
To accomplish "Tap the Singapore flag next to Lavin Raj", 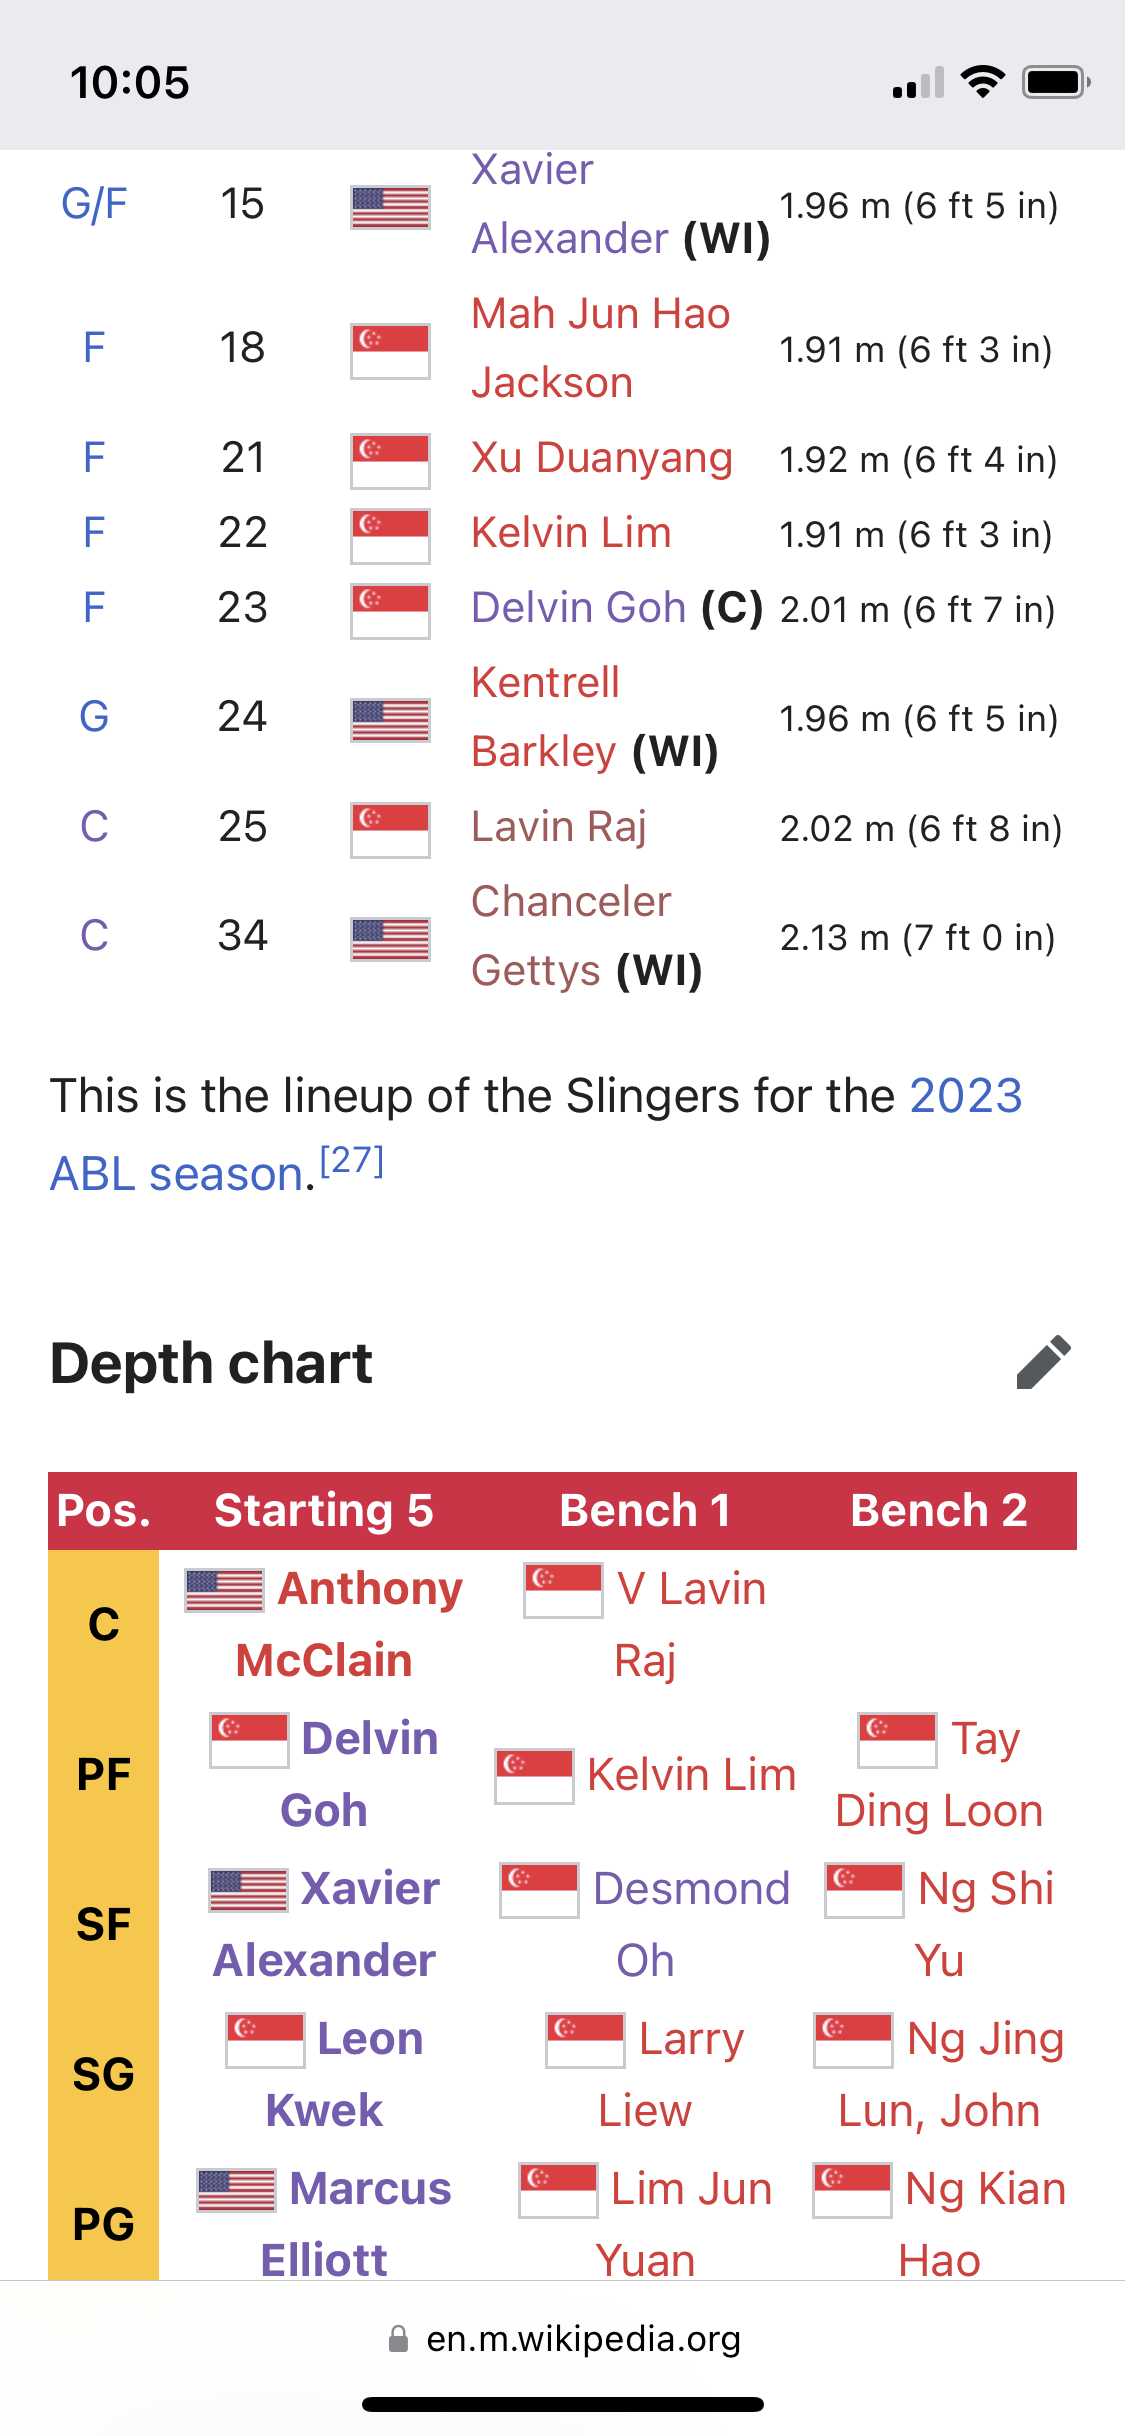I will tap(390, 830).
